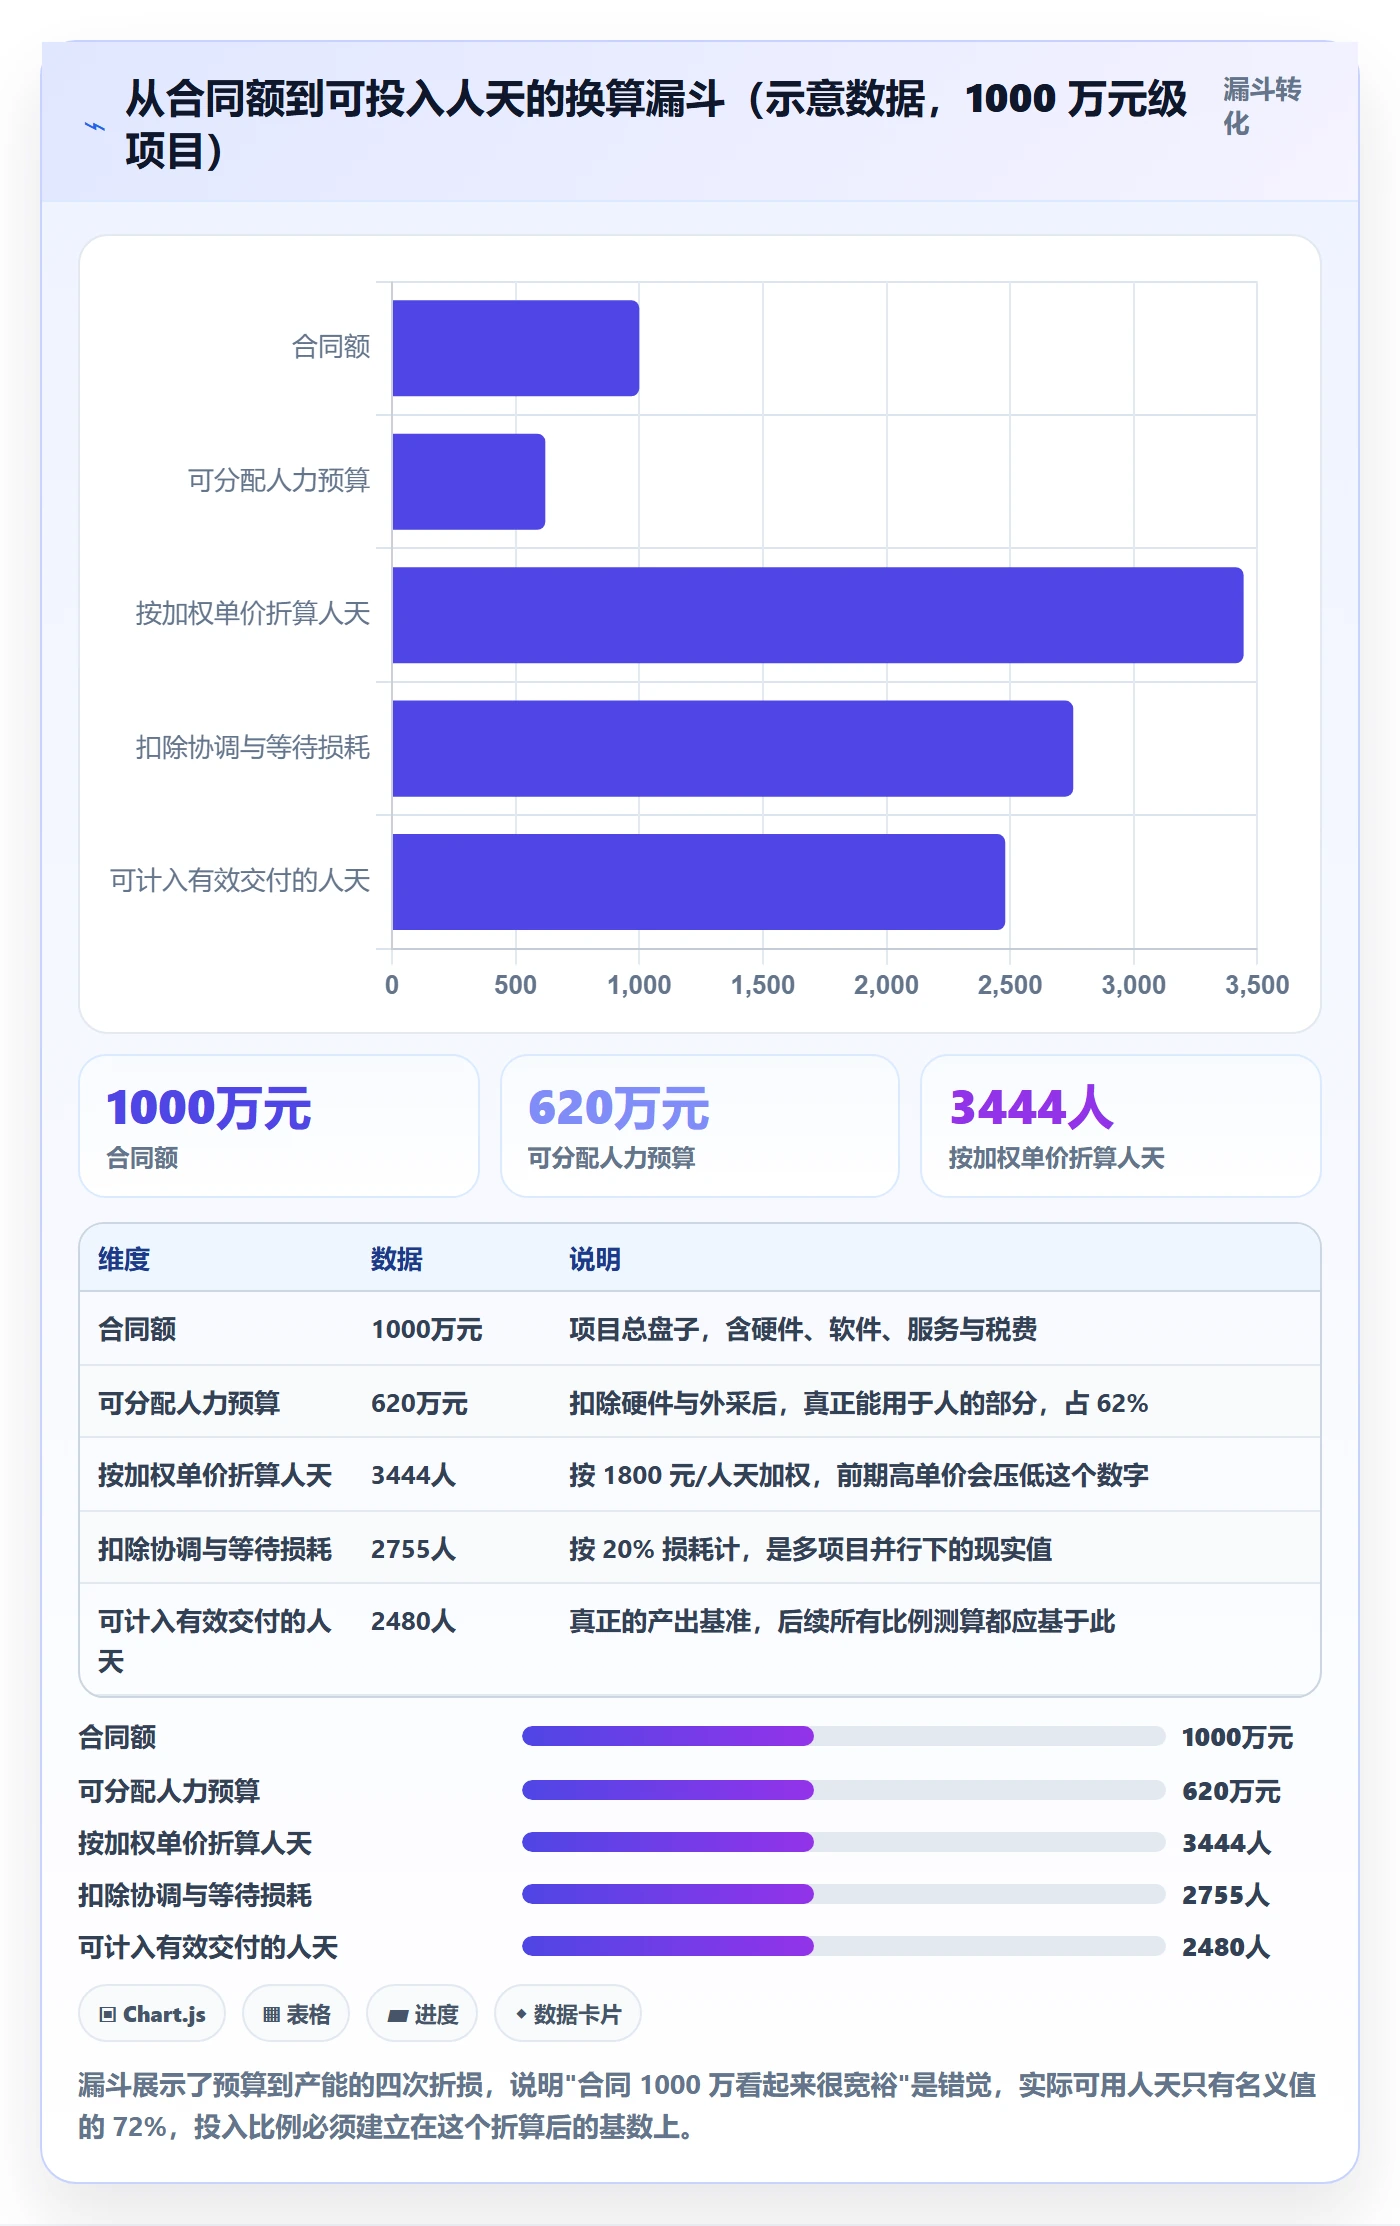Click the 扣除协调与等待损耗 progress bar
The image size is (1400, 2226).
[x=843, y=1894]
